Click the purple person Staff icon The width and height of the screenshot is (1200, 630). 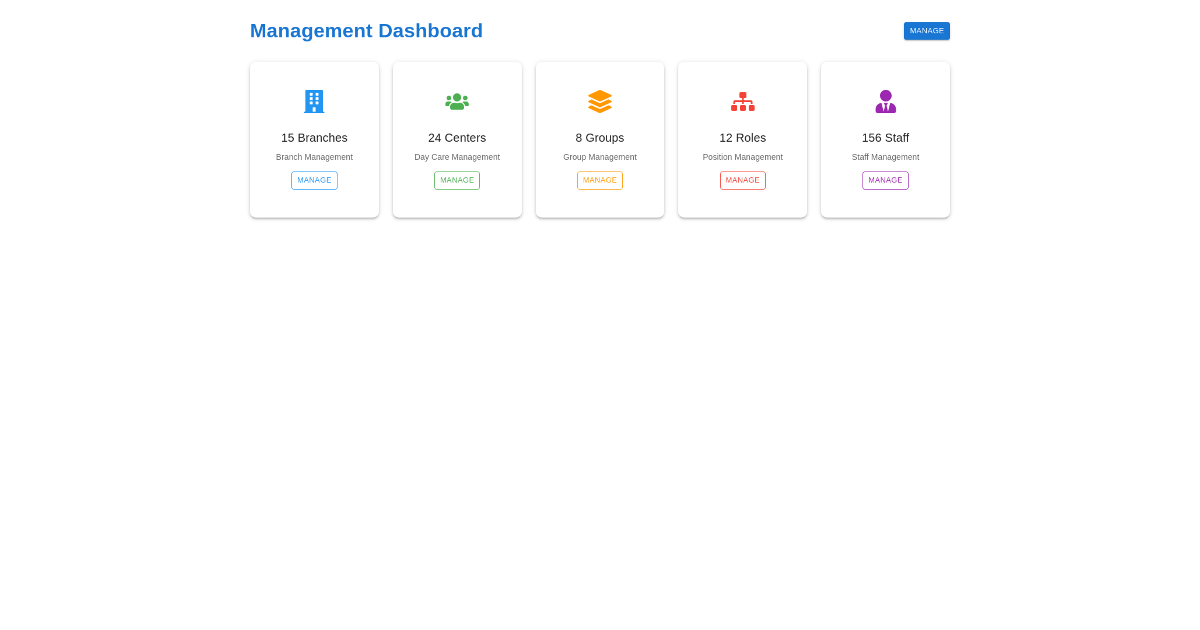(885, 101)
